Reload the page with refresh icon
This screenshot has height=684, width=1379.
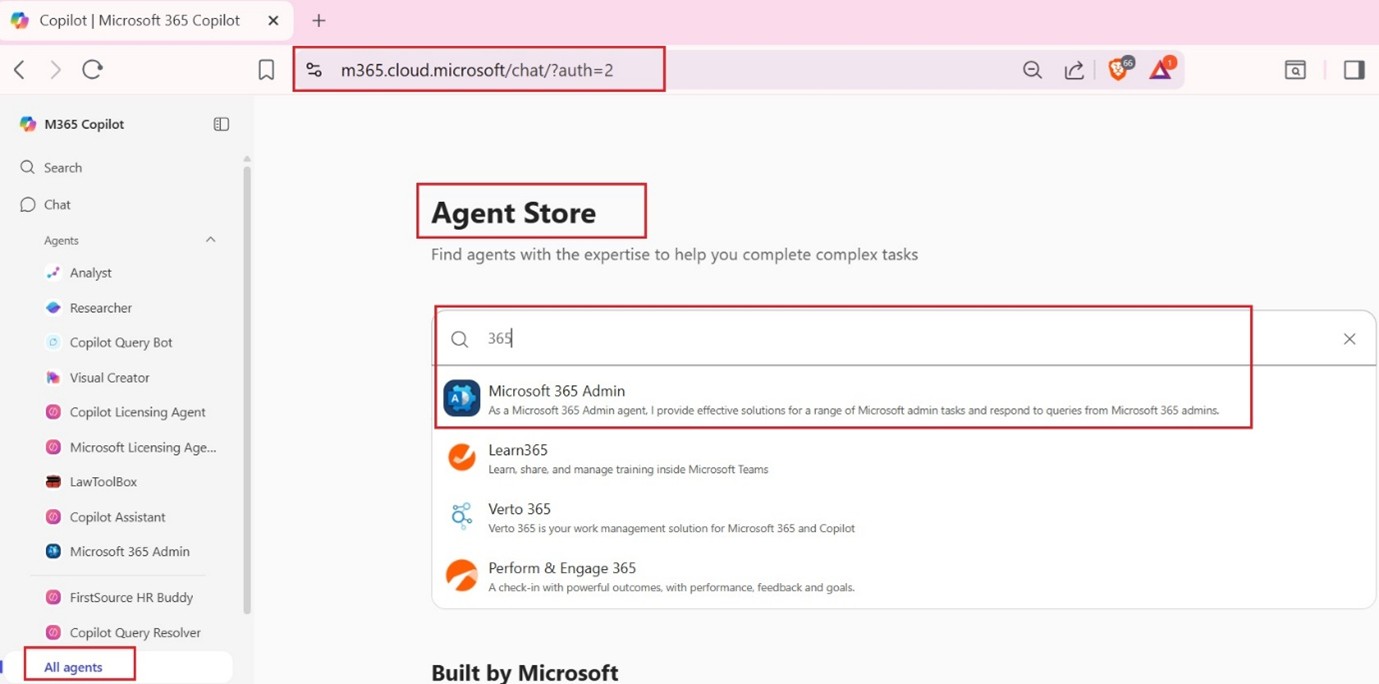[93, 69]
